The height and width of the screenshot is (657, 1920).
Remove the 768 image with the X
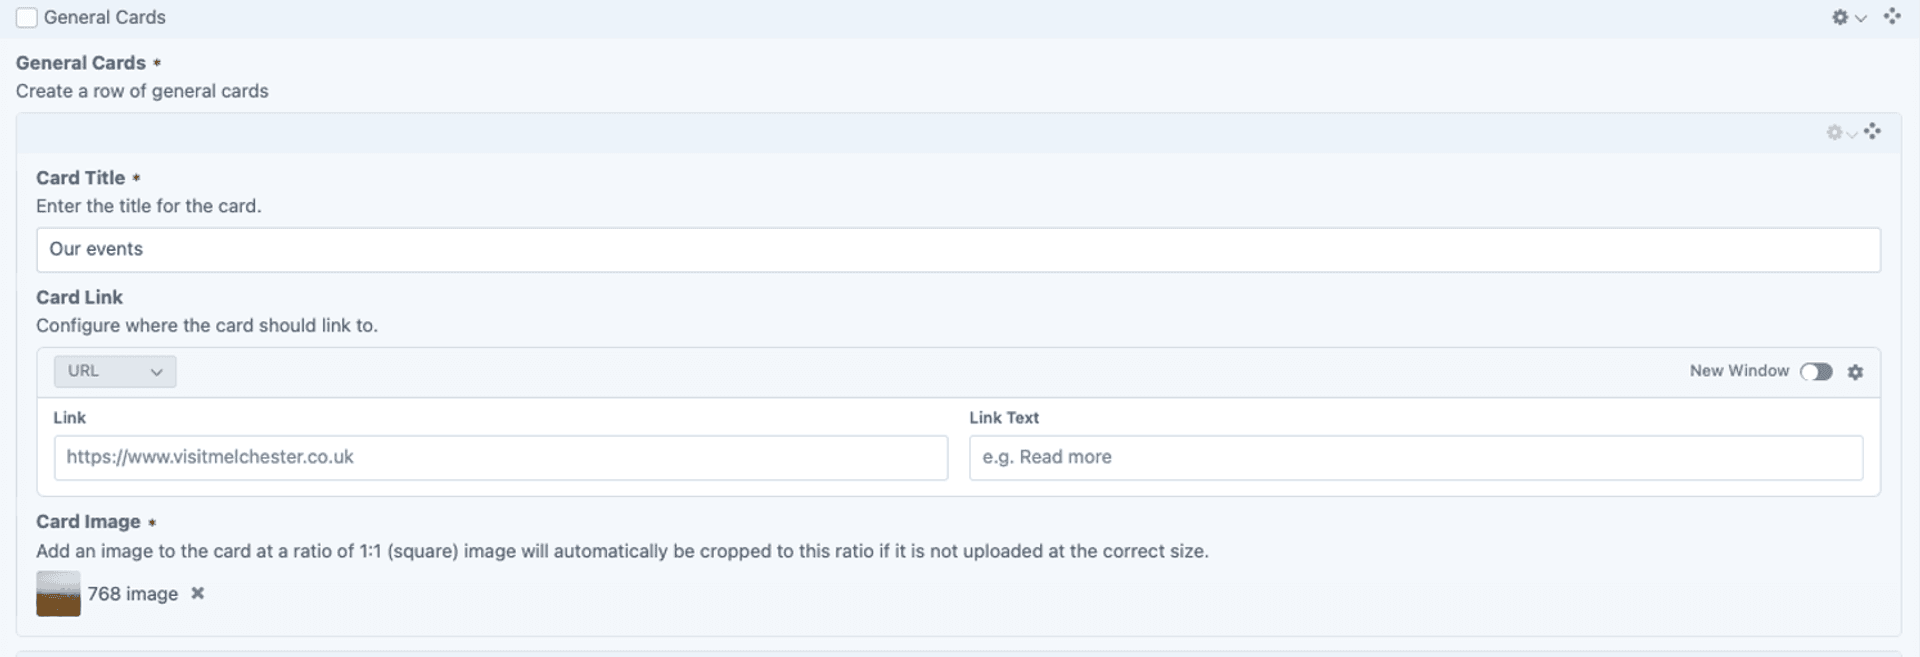[x=198, y=593]
